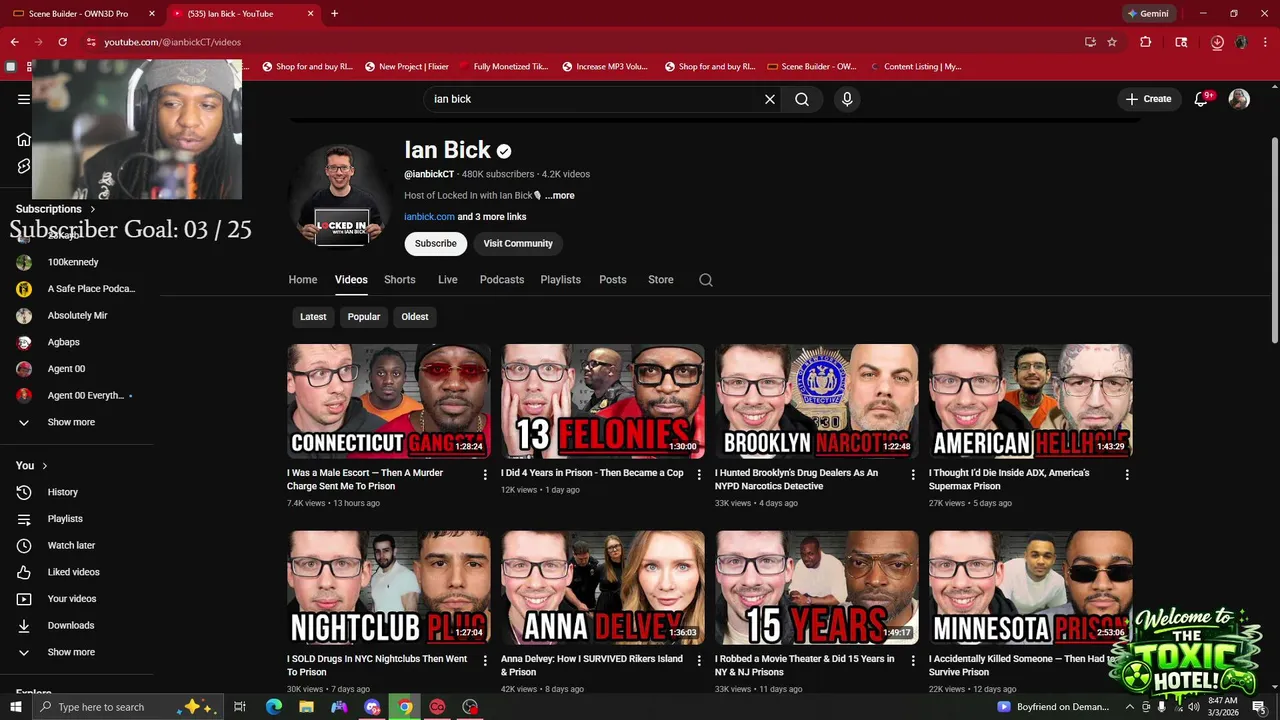Bookmark this page with the star icon
This screenshot has width=1280, height=720.
pyautogui.click(x=1112, y=42)
